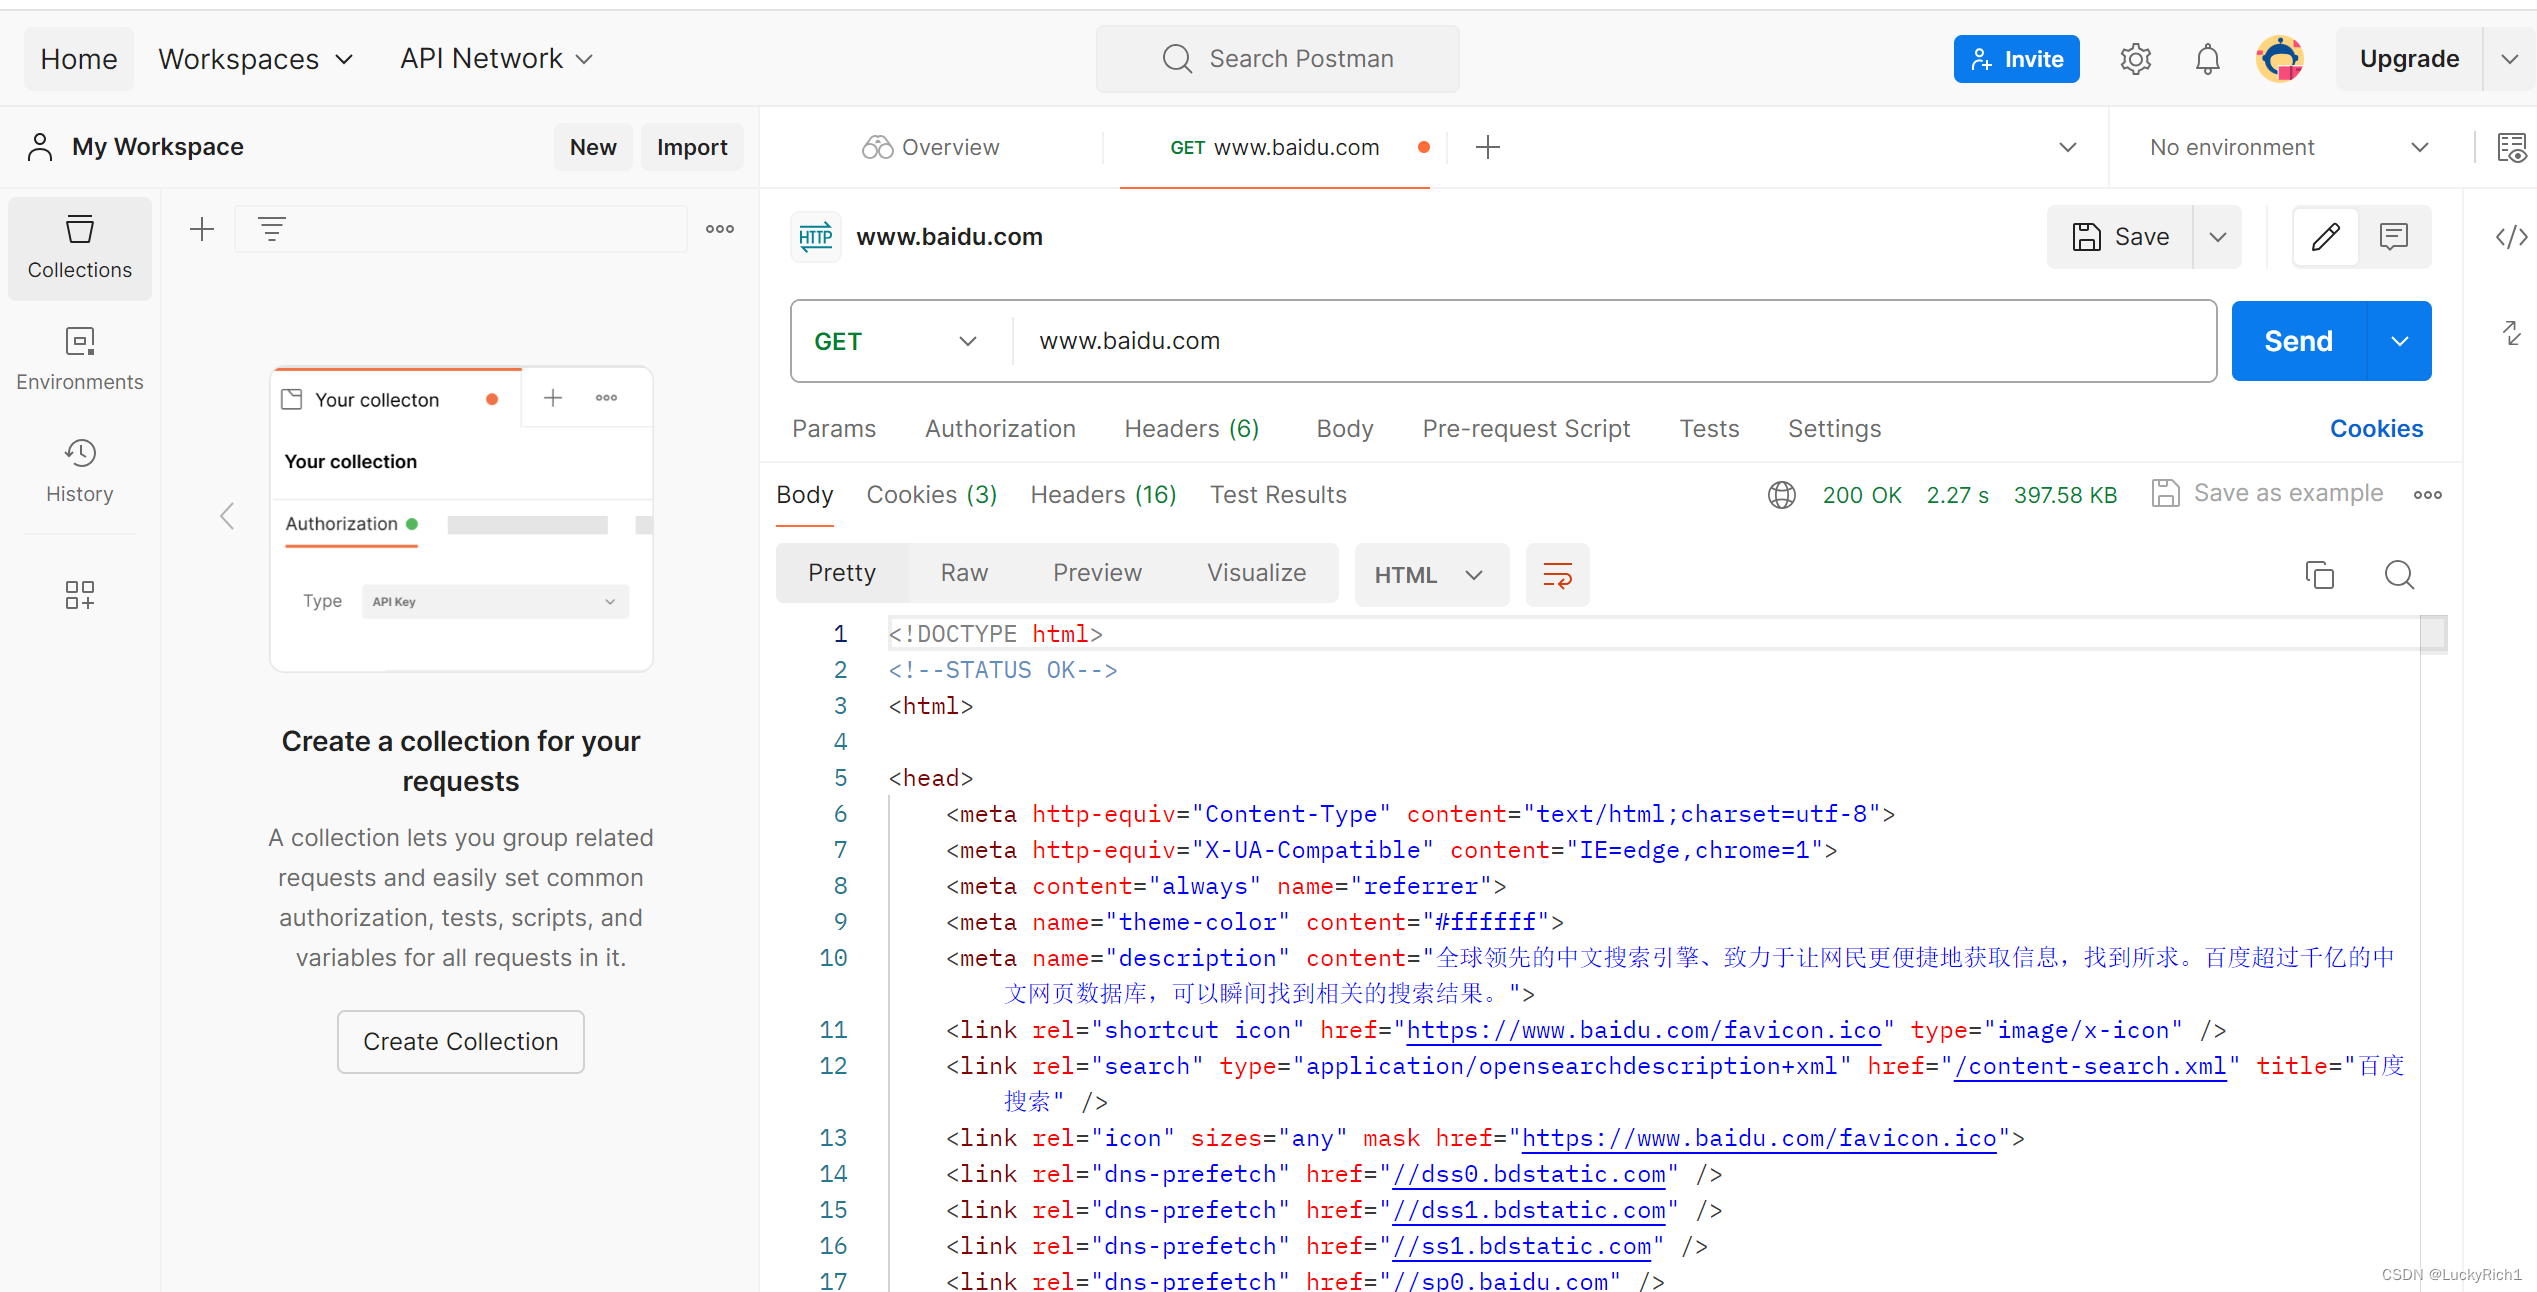Click the globe/environment icon in response bar
Viewport: 2537px width, 1292px height.
1782,493
